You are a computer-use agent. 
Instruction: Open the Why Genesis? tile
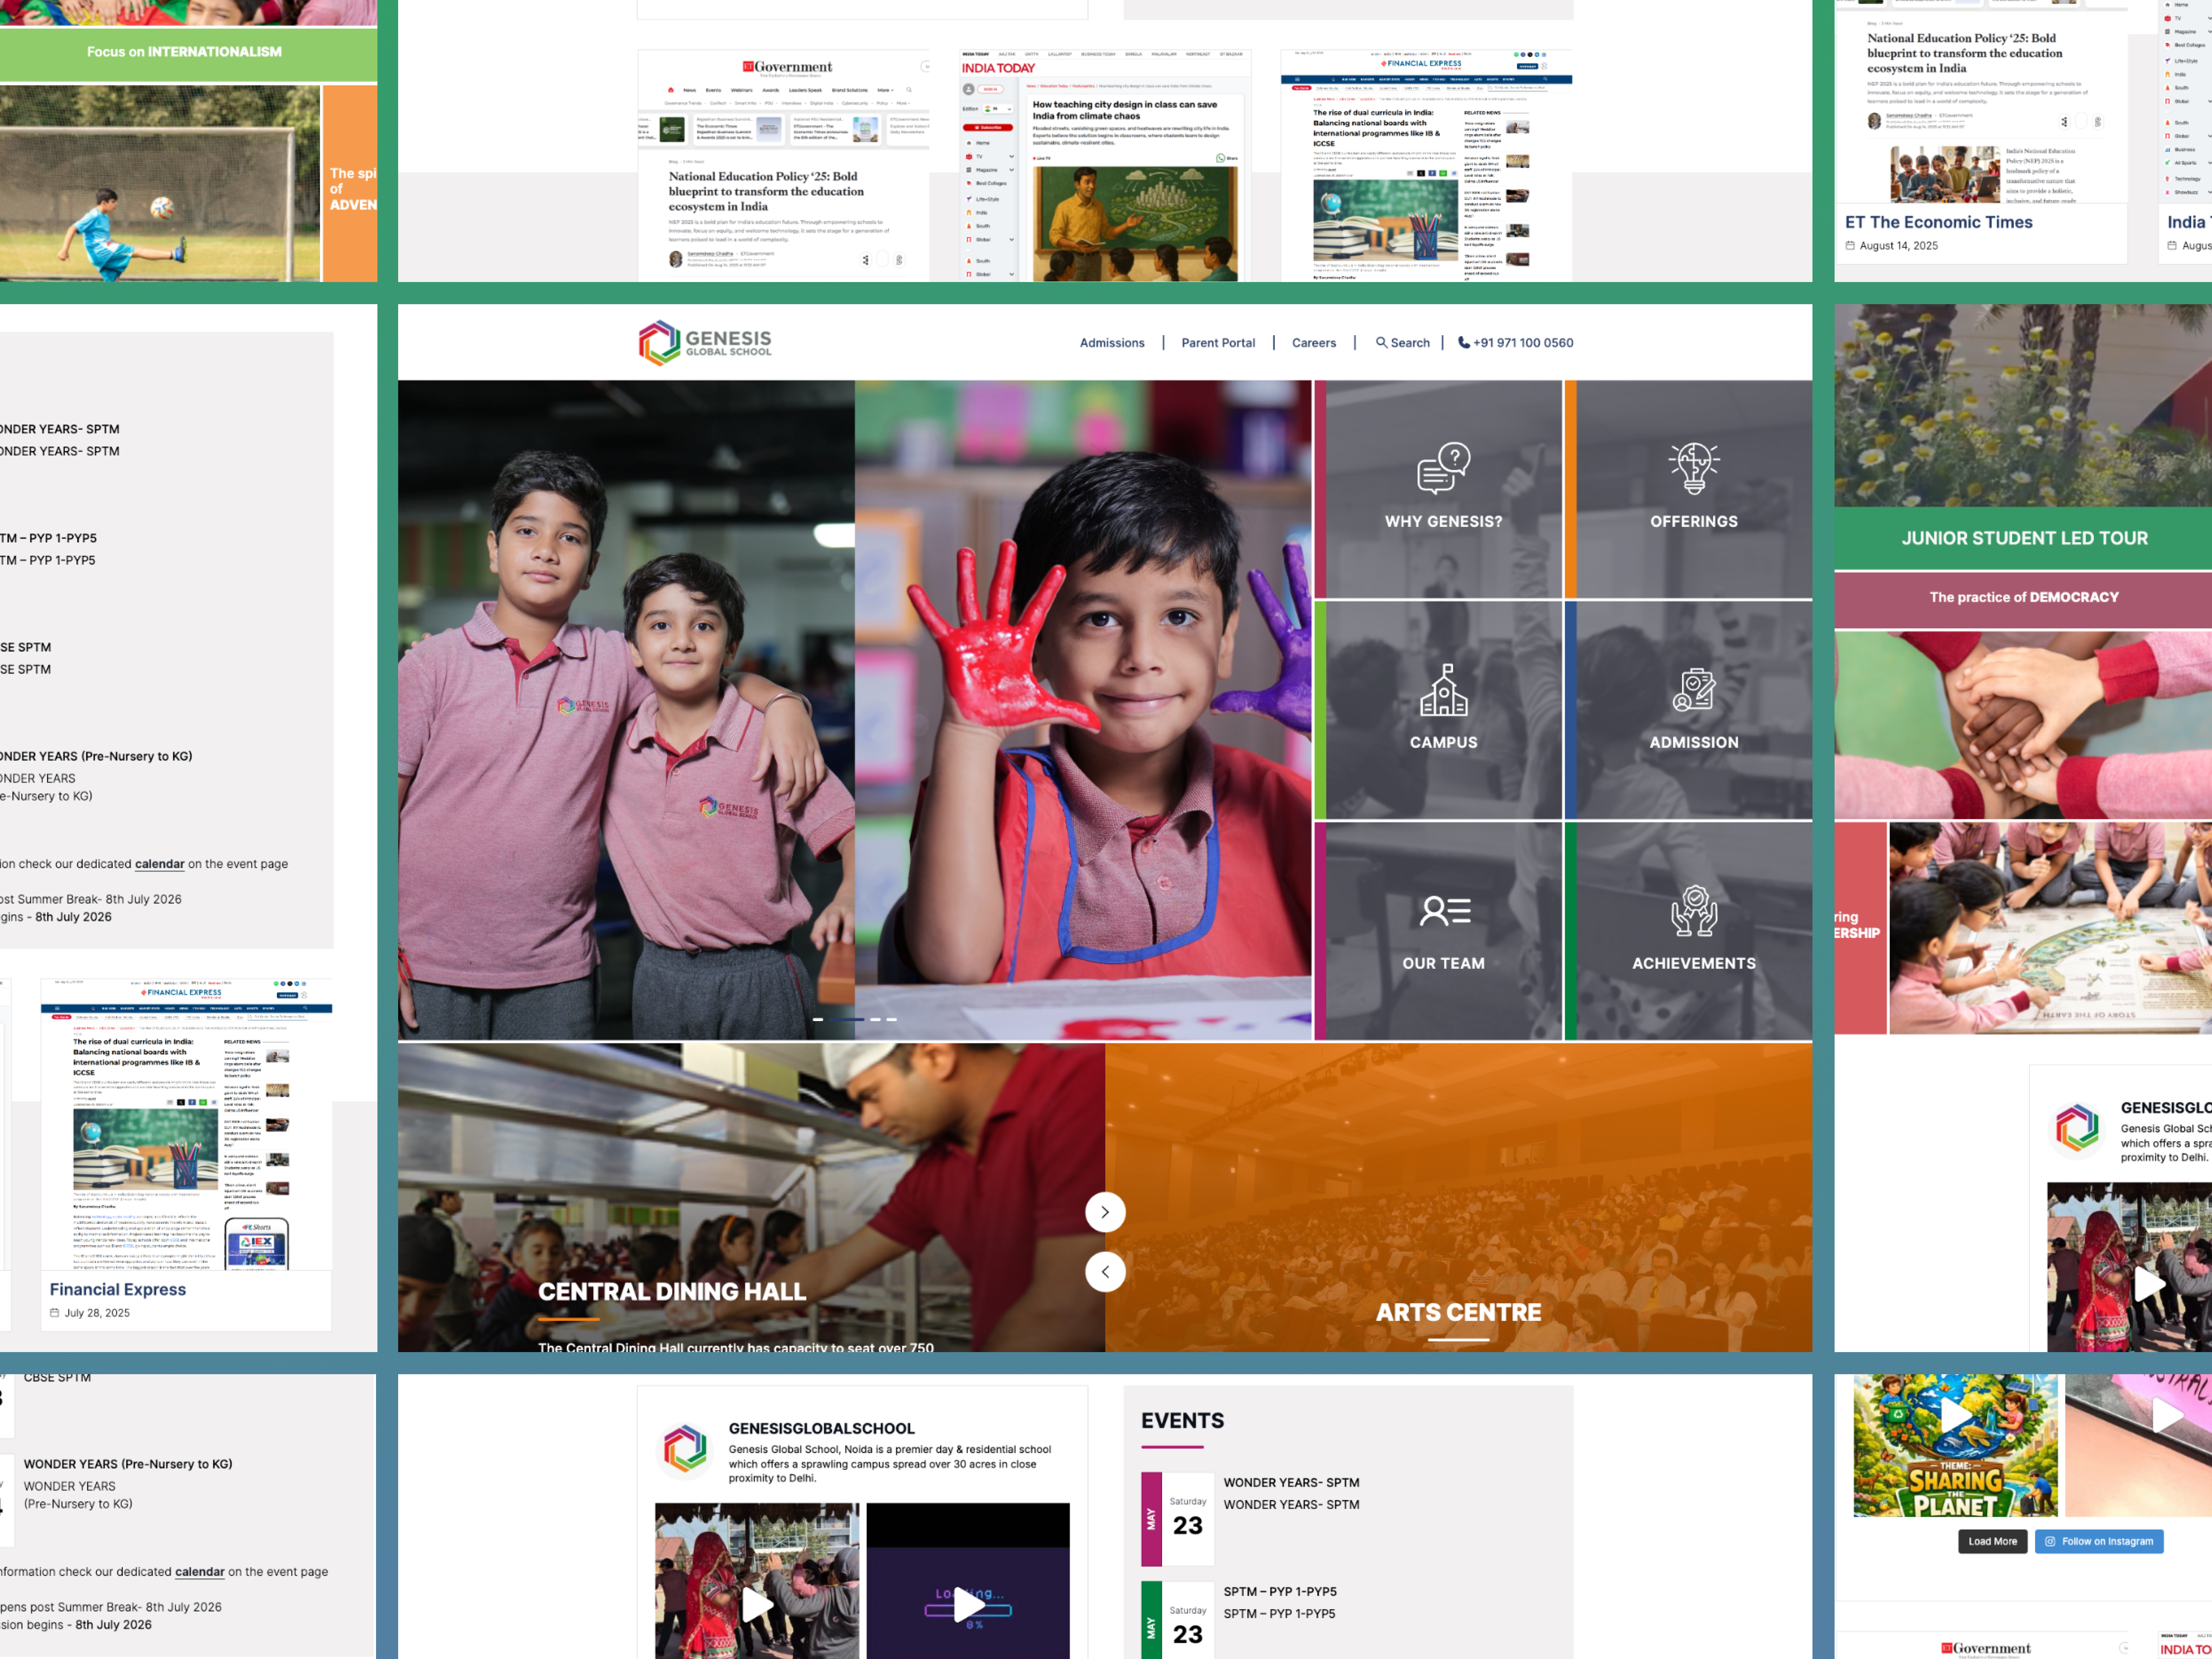(x=1438, y=489)
